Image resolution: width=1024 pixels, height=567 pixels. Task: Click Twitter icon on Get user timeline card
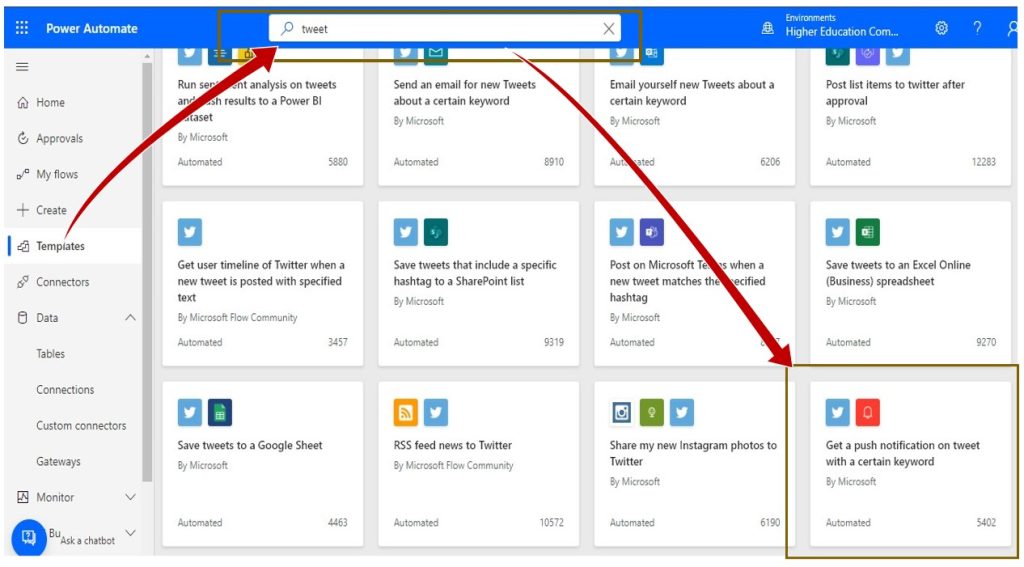190,232
